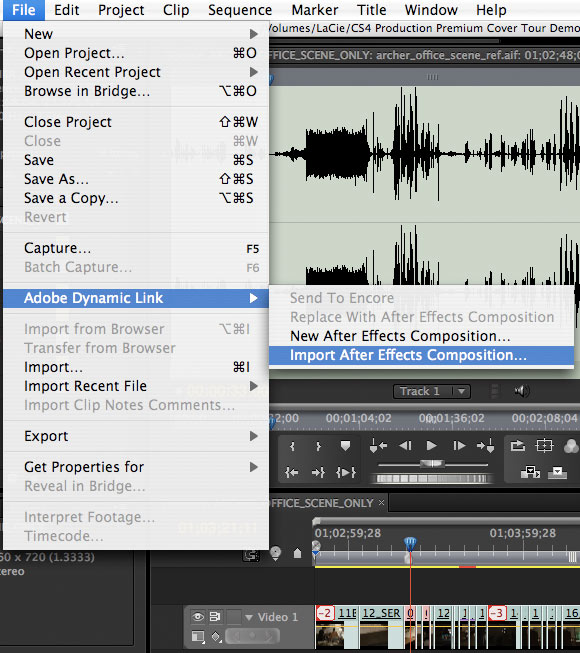Open the Help menu

click(x=491, y=10)
